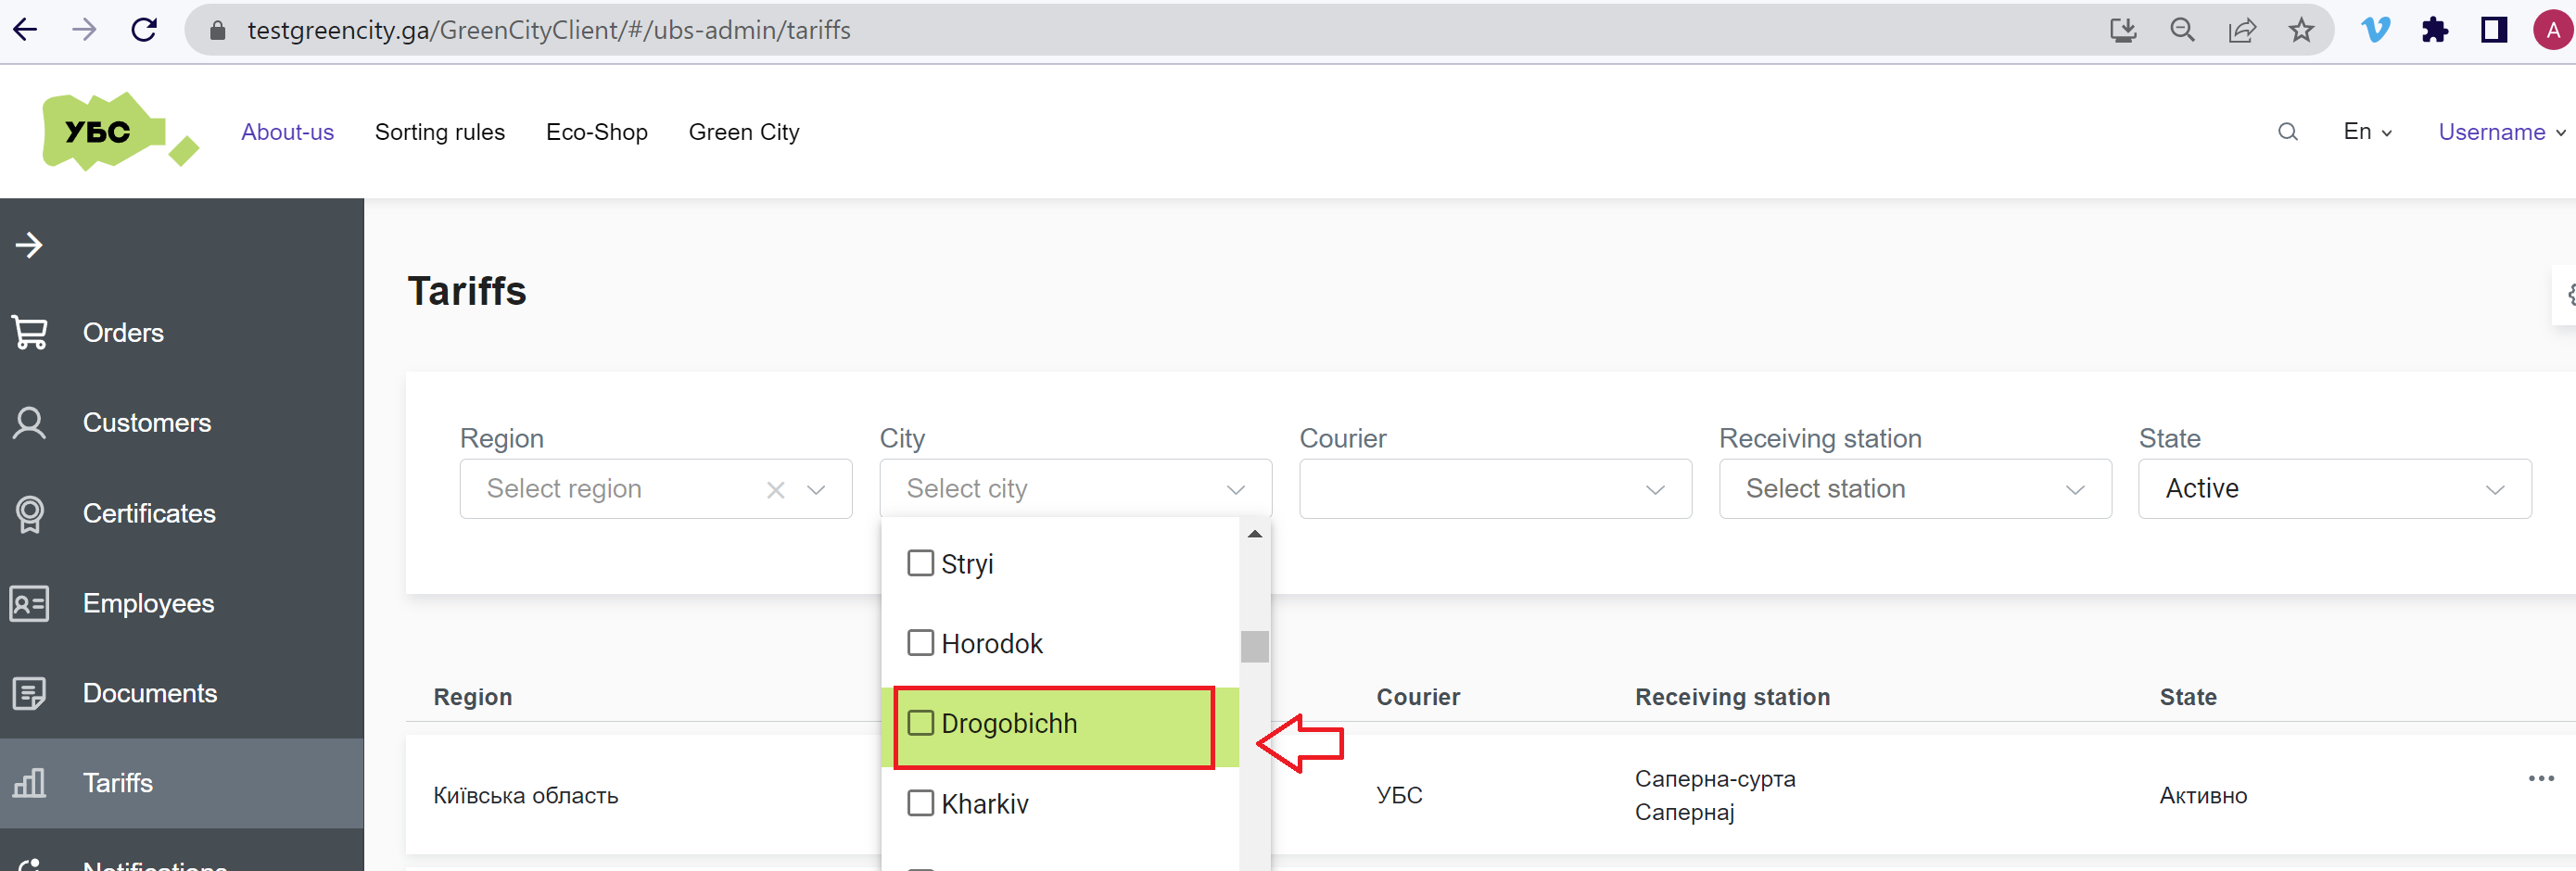Image resolution: width=2576 pixels, height=871 pixels.
Task: Collapse the sidebar with the arrow icon
Action: [x=30, y=244]
